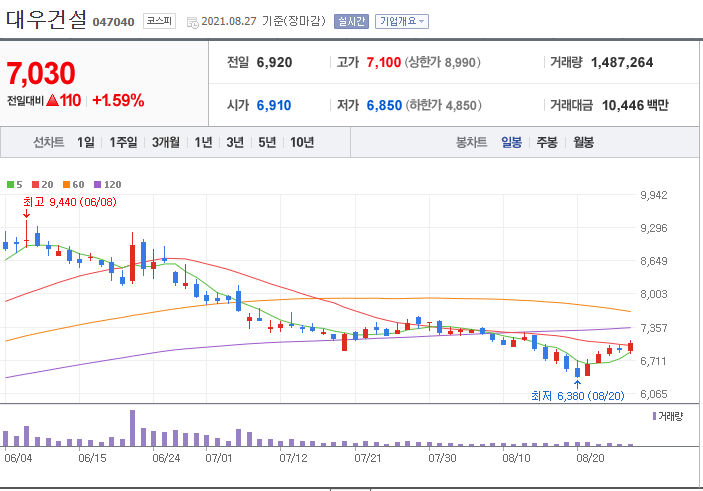Select the 3년 chart period

pyautogui.click(x=235, y=142)
